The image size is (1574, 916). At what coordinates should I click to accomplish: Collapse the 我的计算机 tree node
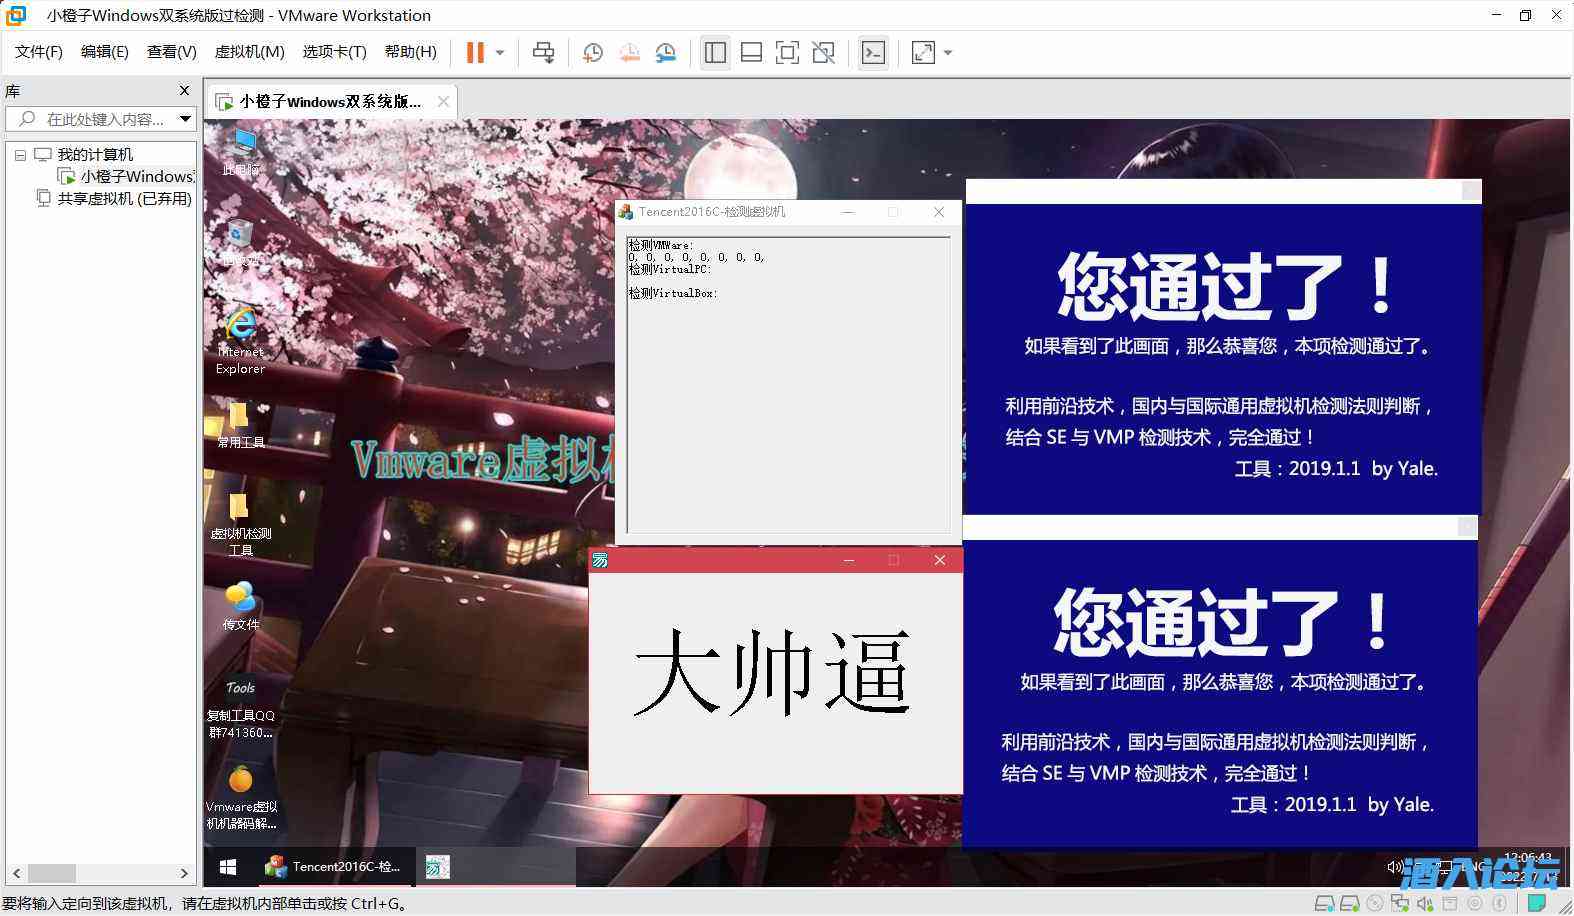click(20, 155)
